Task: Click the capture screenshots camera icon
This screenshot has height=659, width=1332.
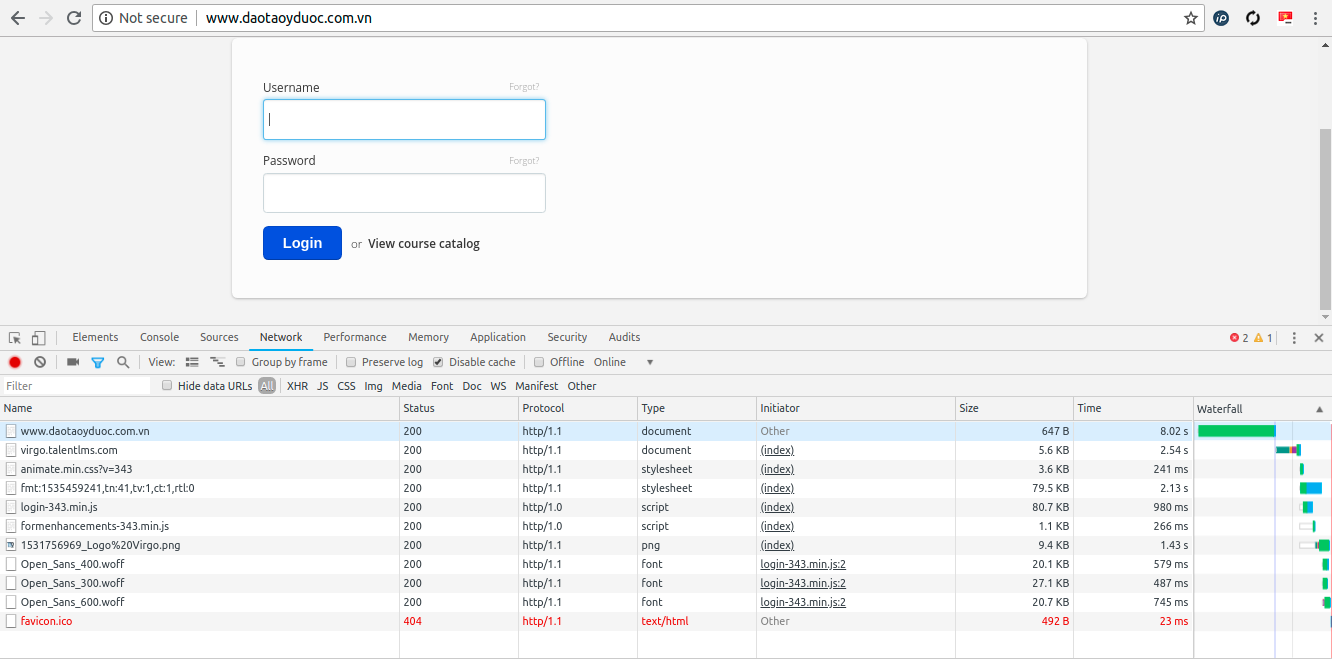Action: point(73,362)
